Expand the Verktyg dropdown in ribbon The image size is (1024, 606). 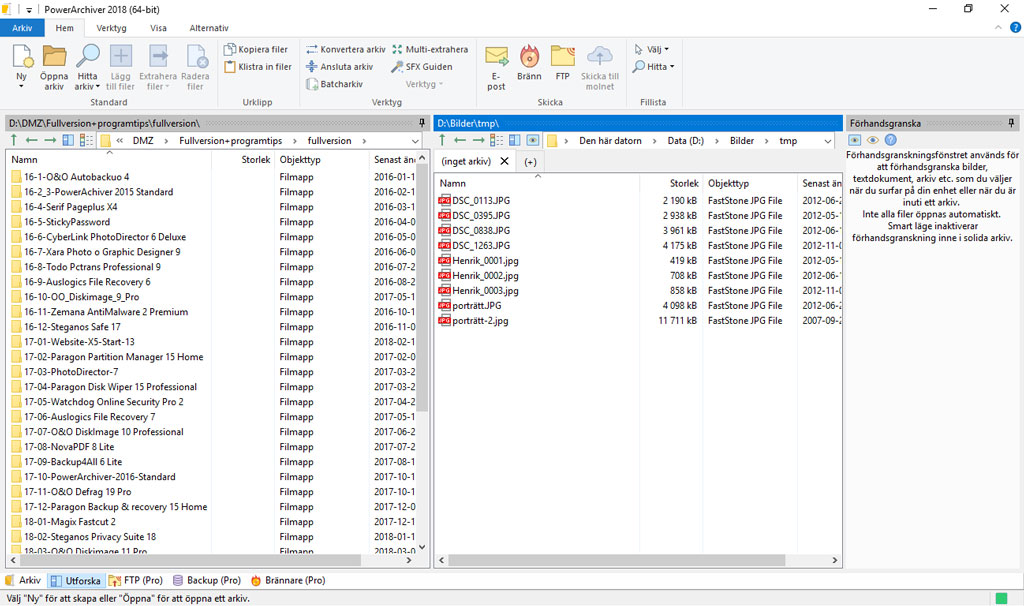[424, 84]
